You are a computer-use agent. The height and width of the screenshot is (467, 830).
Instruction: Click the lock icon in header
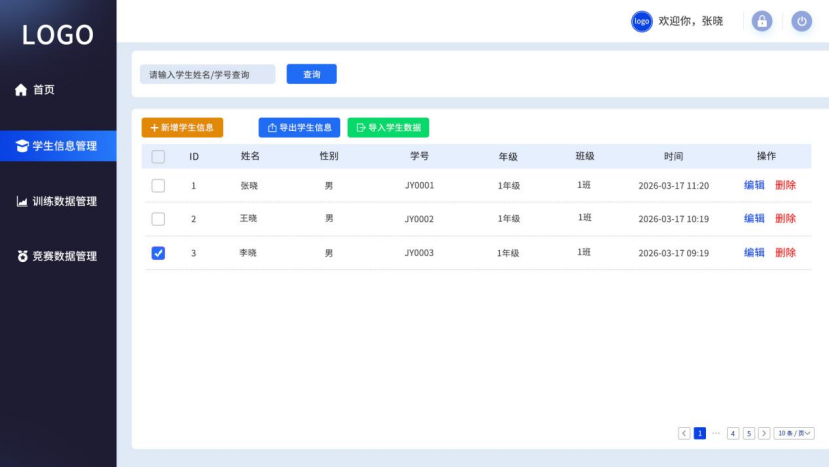[762, 21]
